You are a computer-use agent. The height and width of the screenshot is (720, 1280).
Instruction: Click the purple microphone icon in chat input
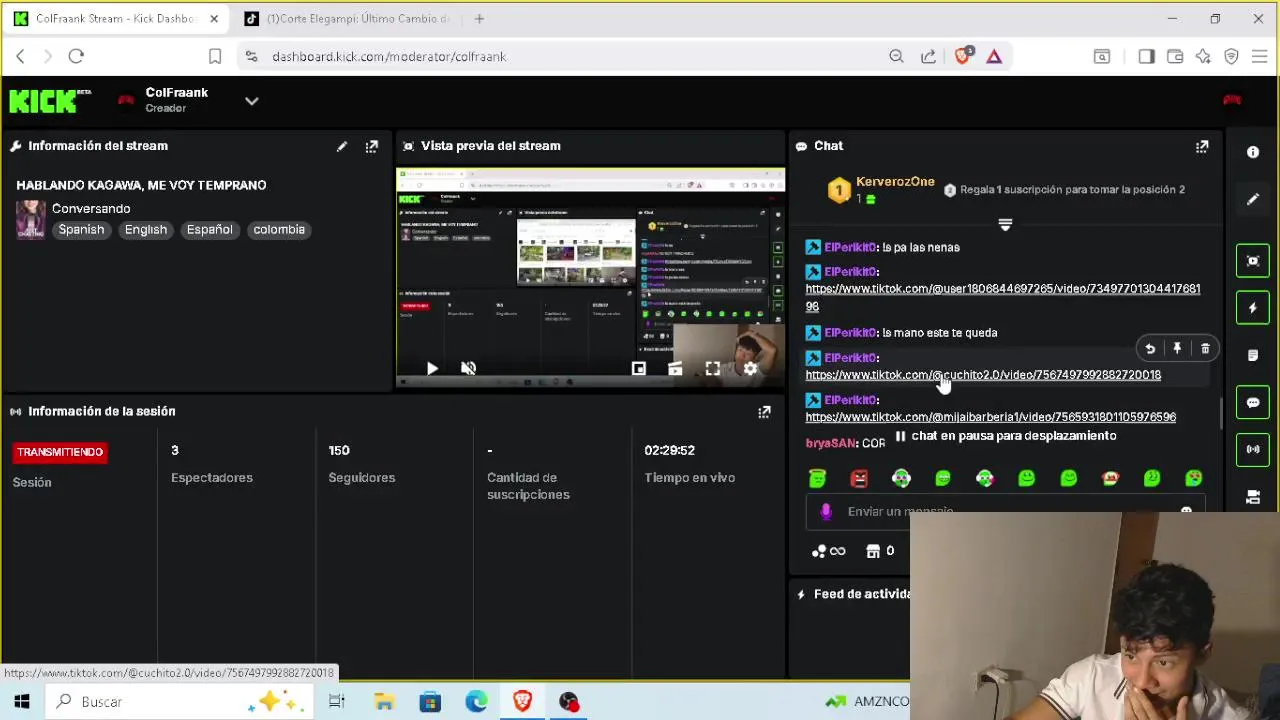click(x=826, y=511)
